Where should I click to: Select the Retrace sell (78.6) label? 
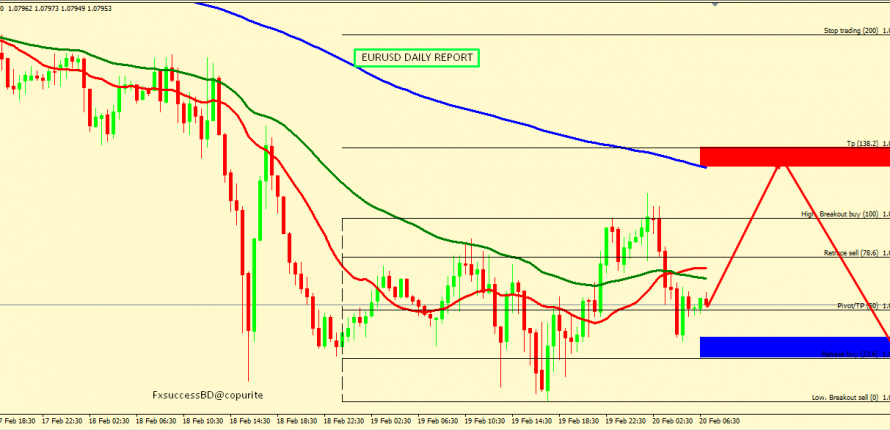tap(854, 253)
